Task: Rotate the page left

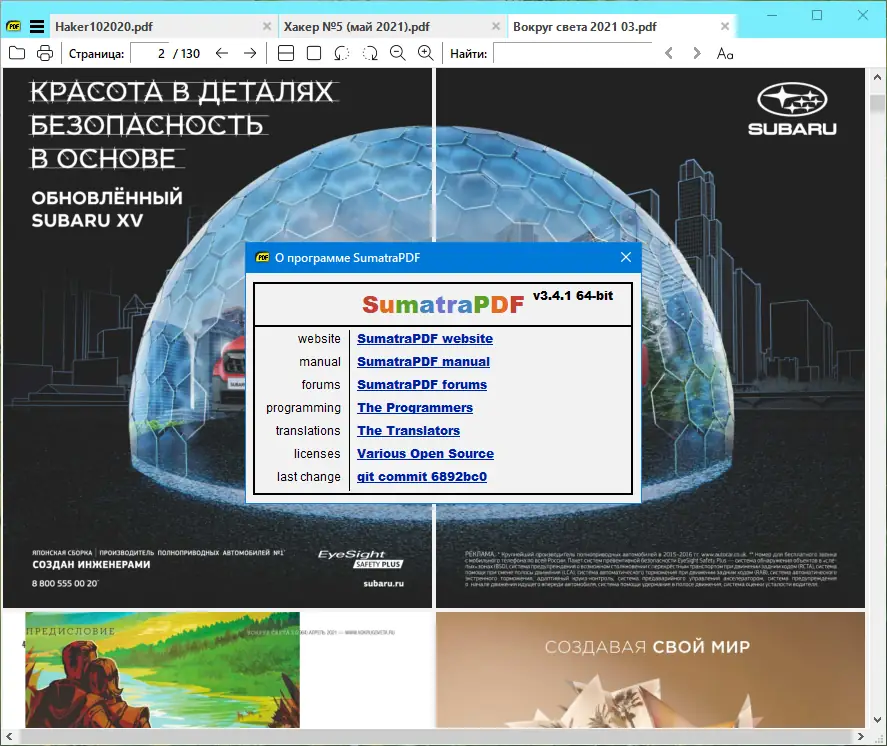Action: [342, 53]
